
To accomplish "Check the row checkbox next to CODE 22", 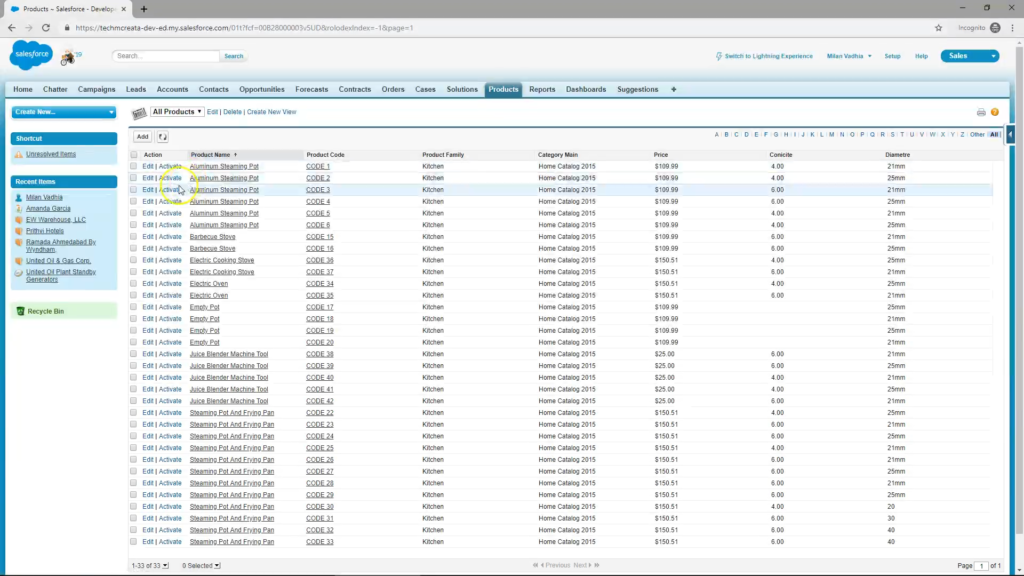I will [134, 412].
